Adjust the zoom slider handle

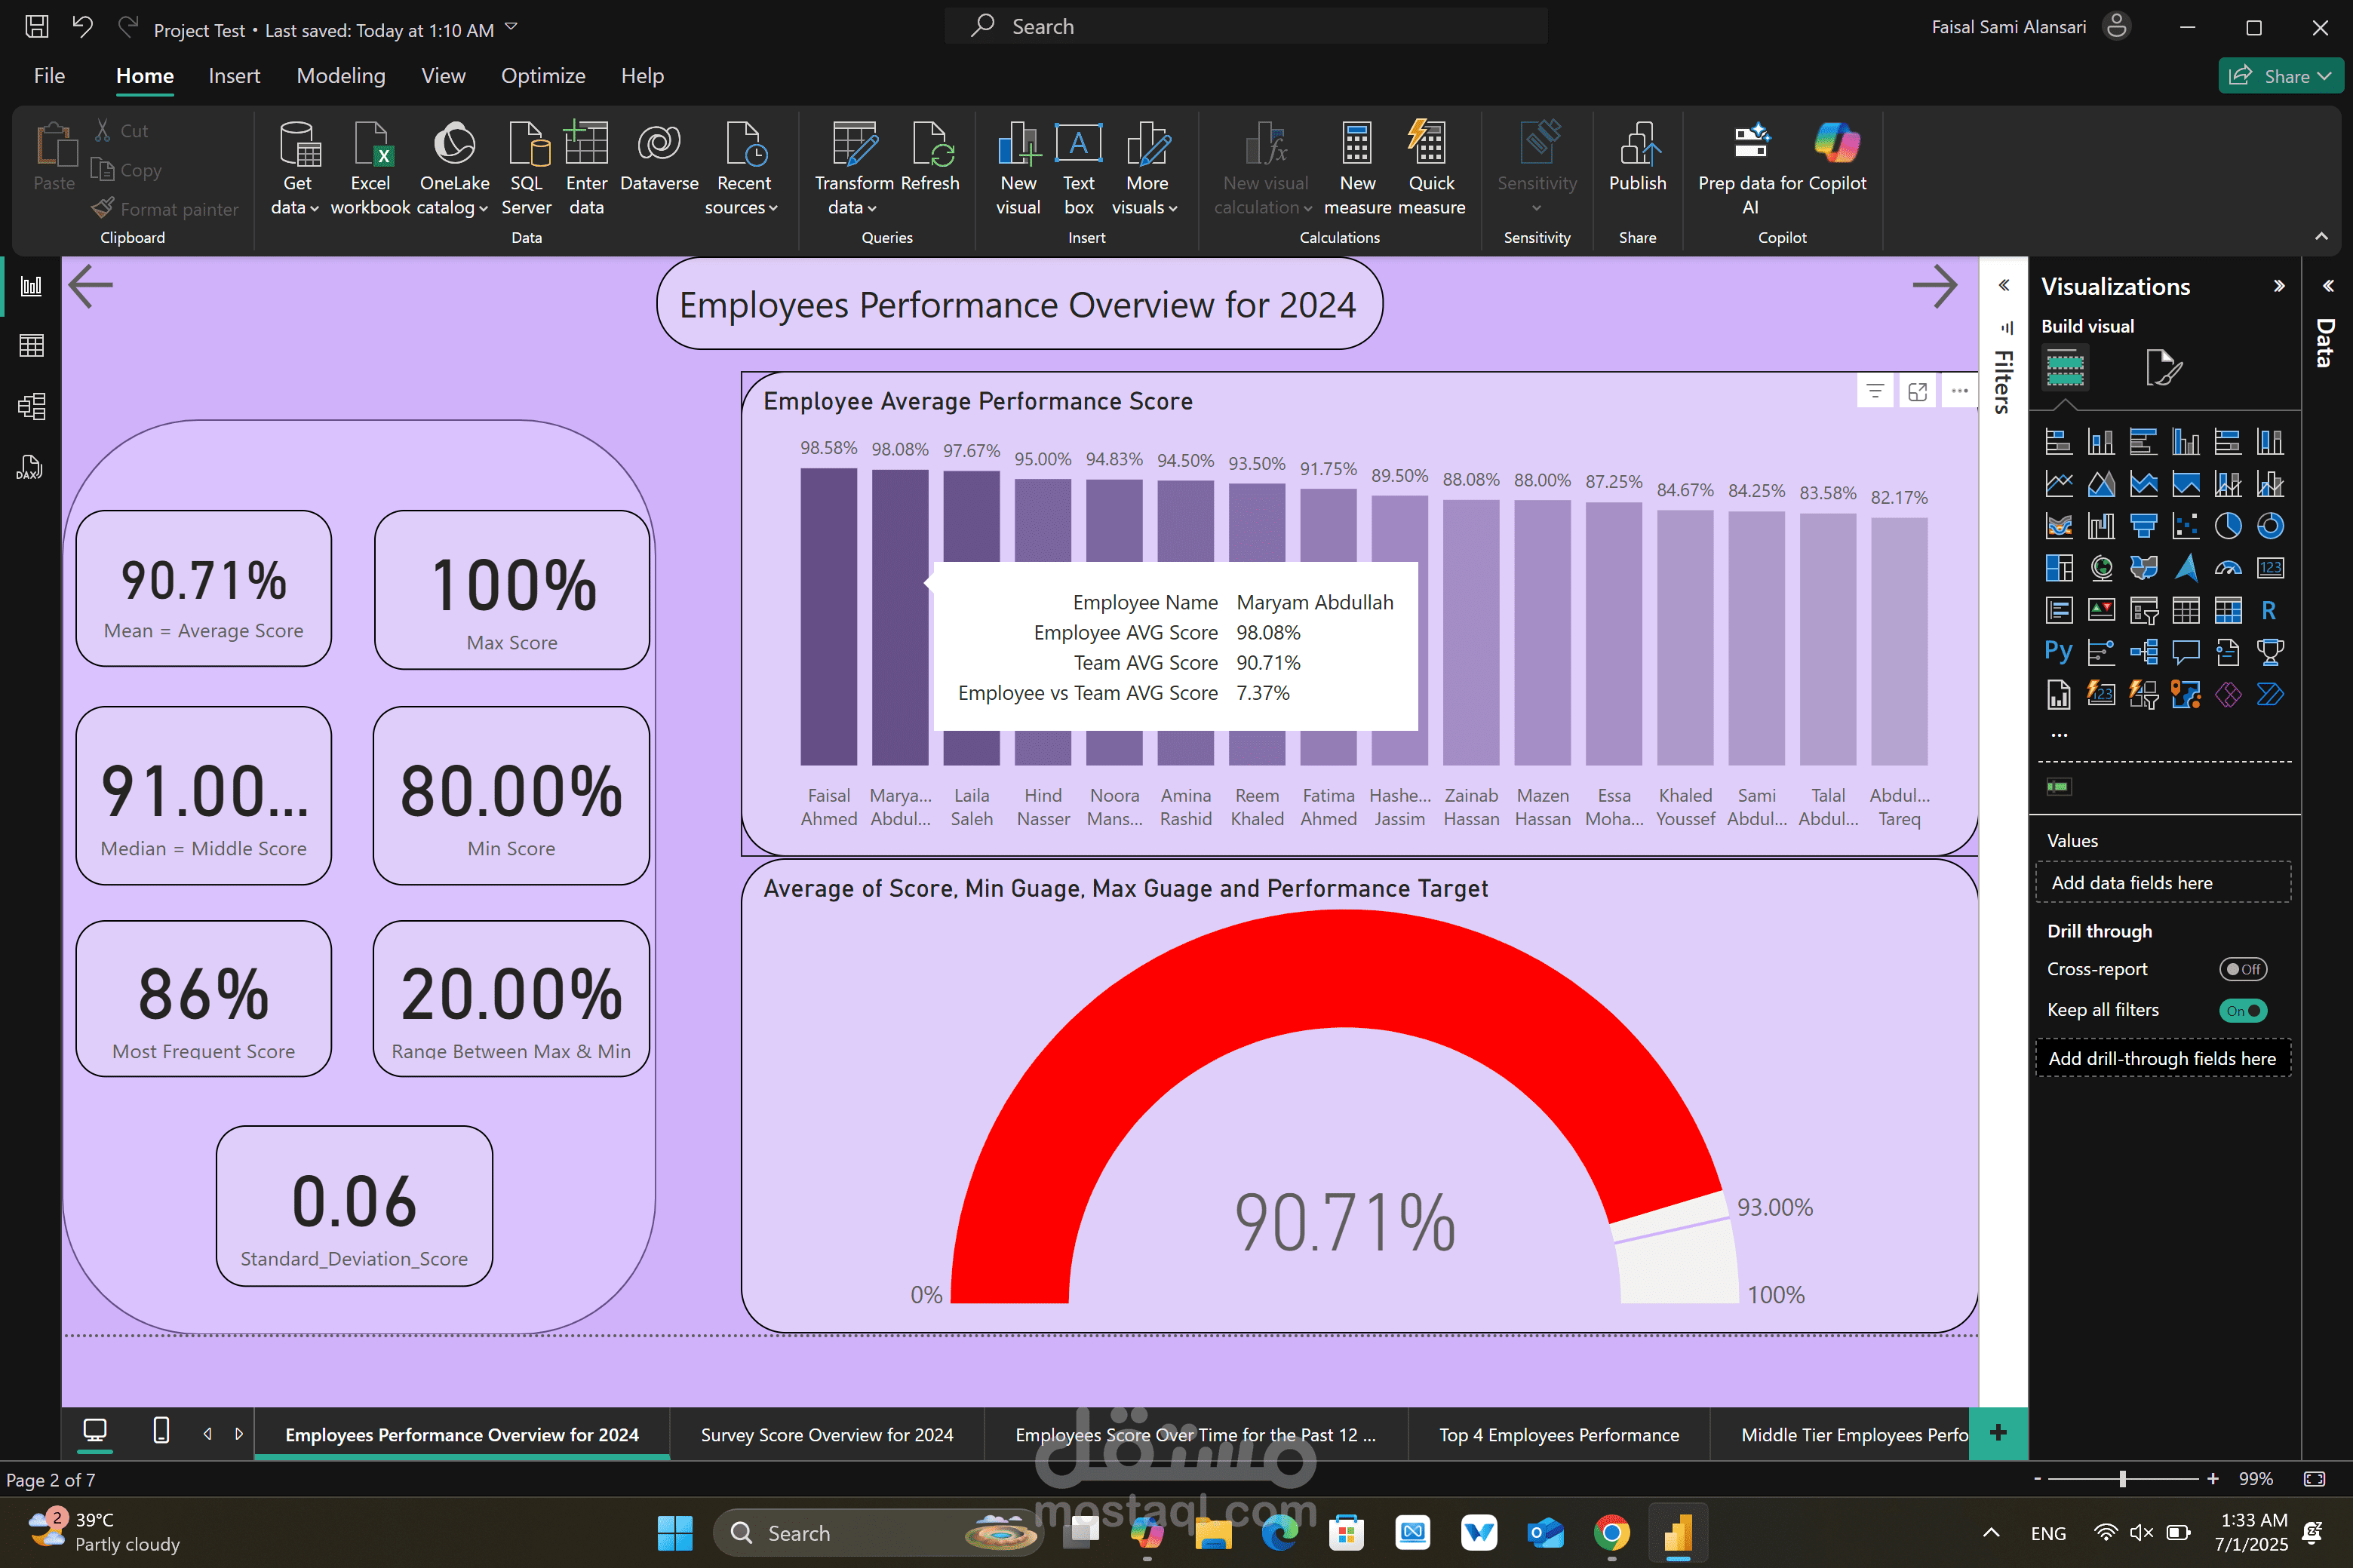[x=2122, y=1478]
